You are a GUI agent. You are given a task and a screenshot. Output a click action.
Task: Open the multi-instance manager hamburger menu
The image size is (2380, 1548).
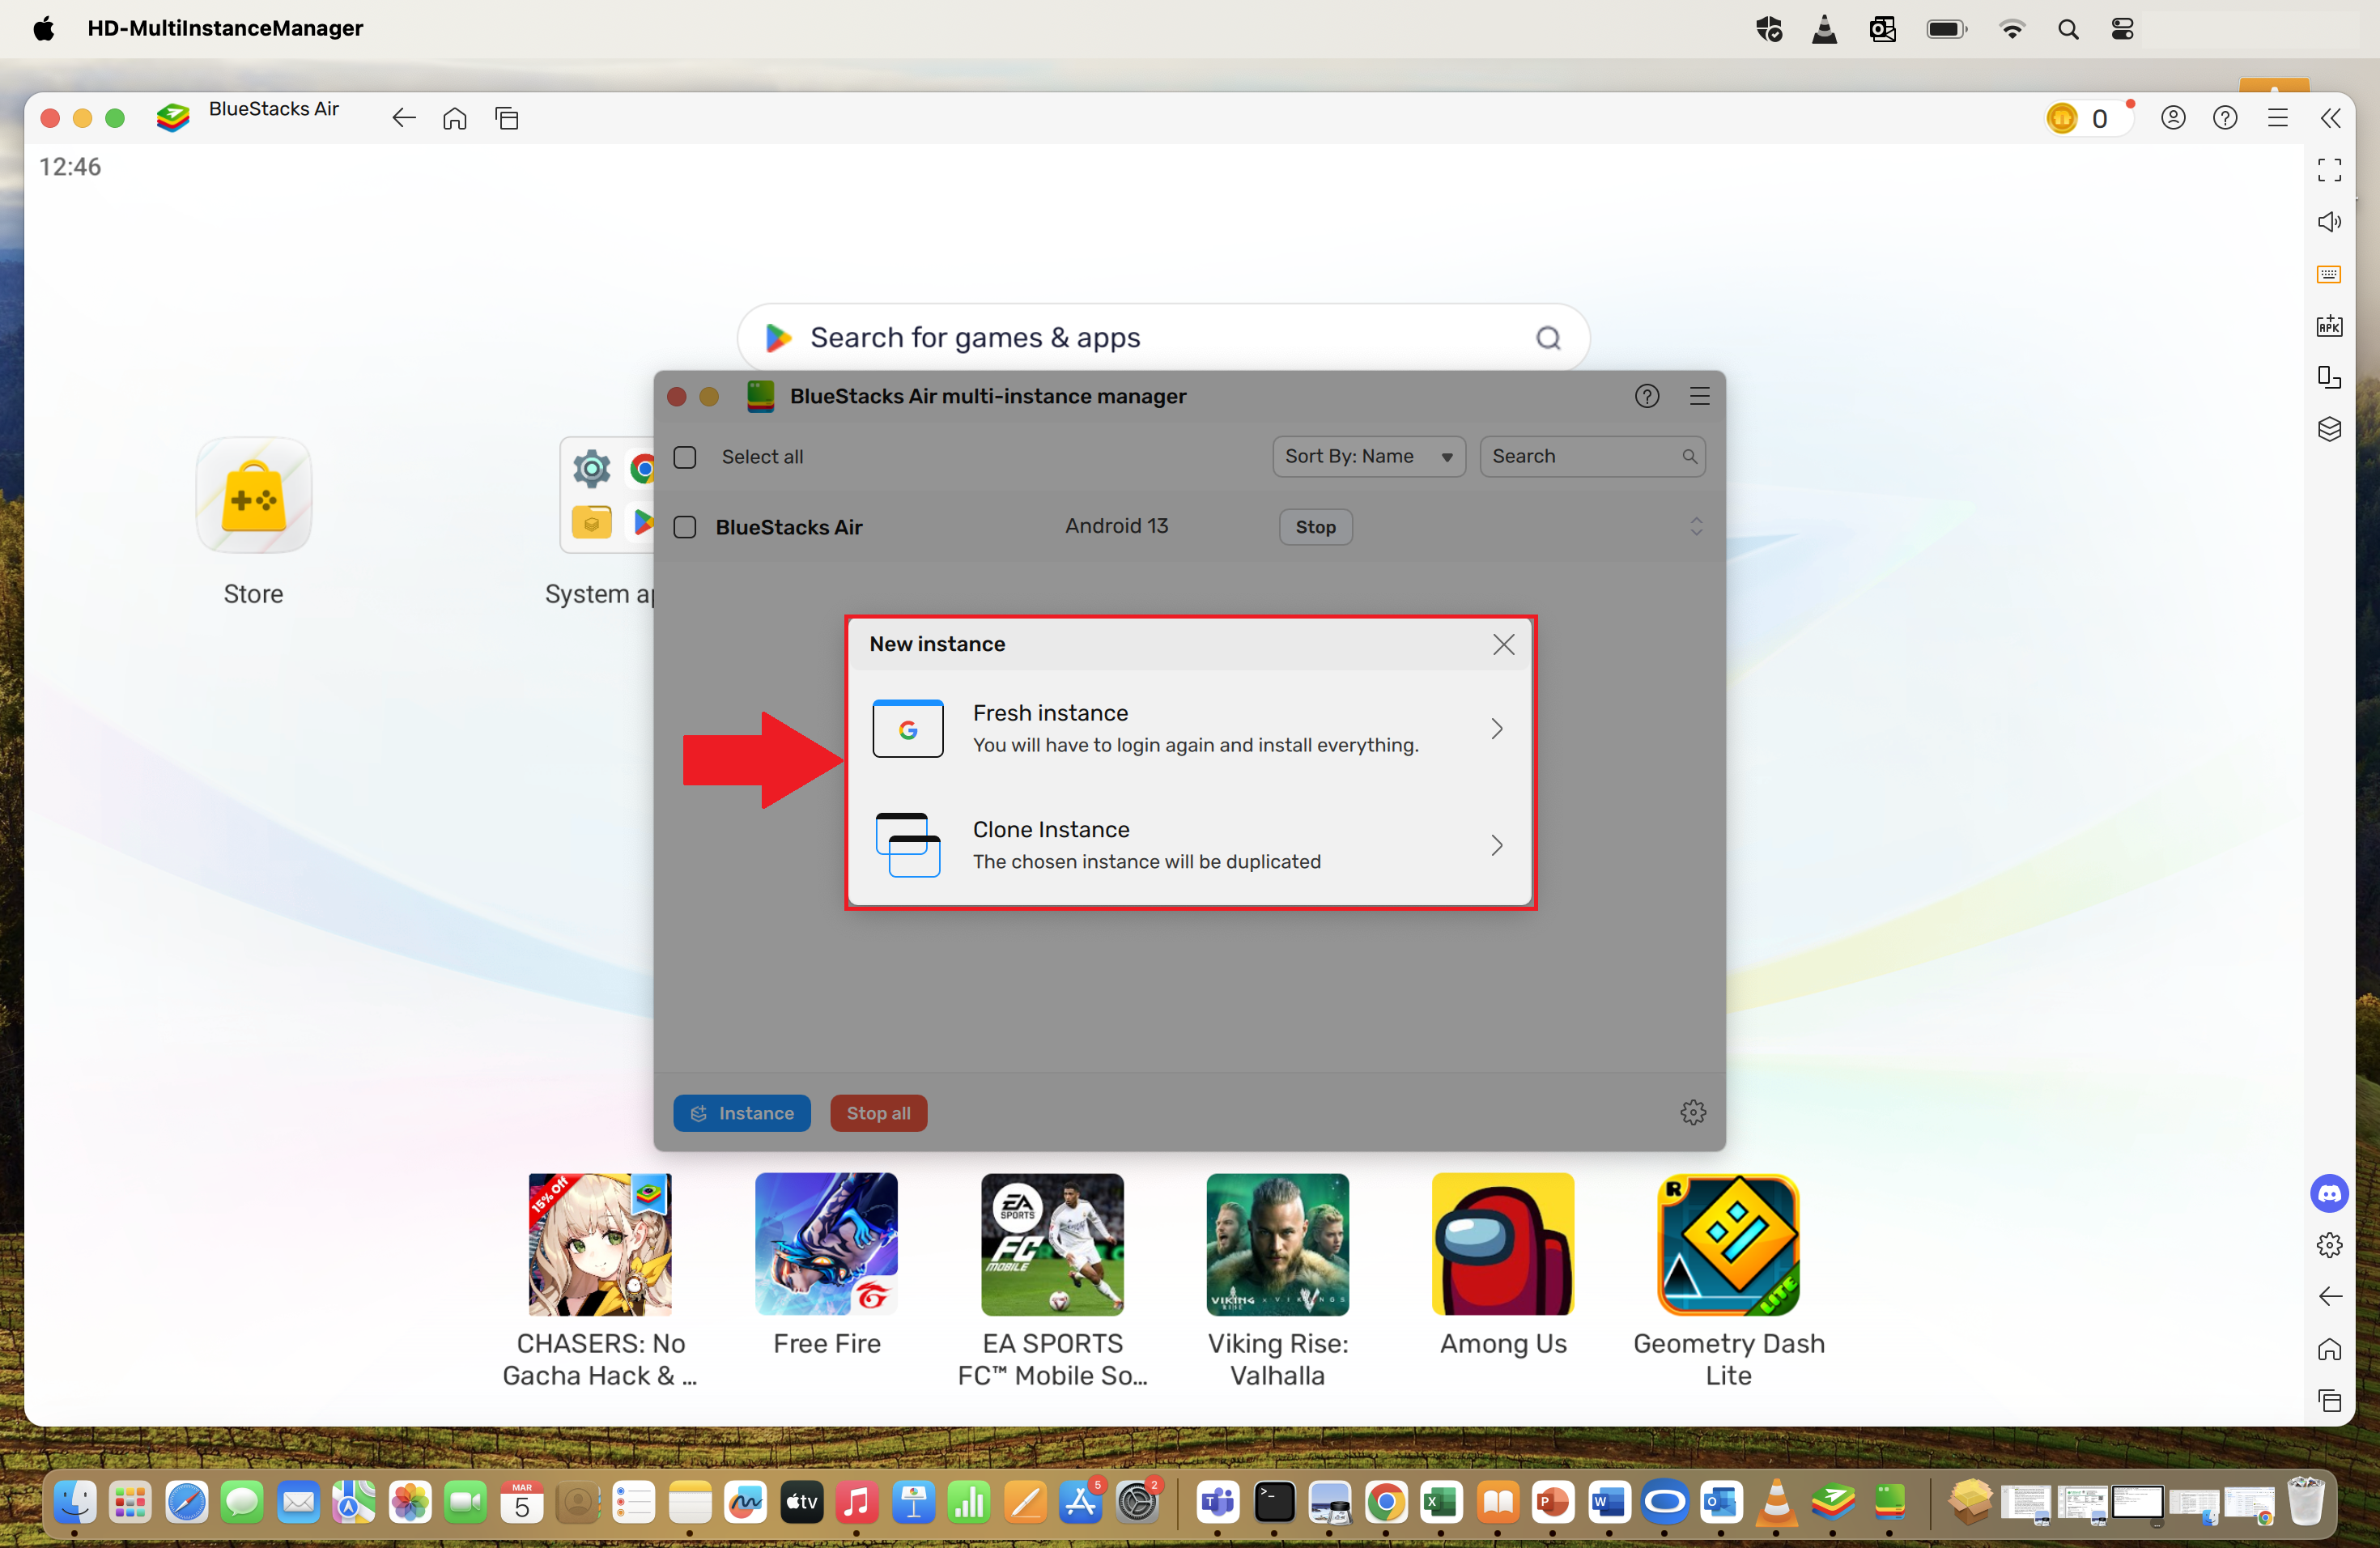point(1700,396)
